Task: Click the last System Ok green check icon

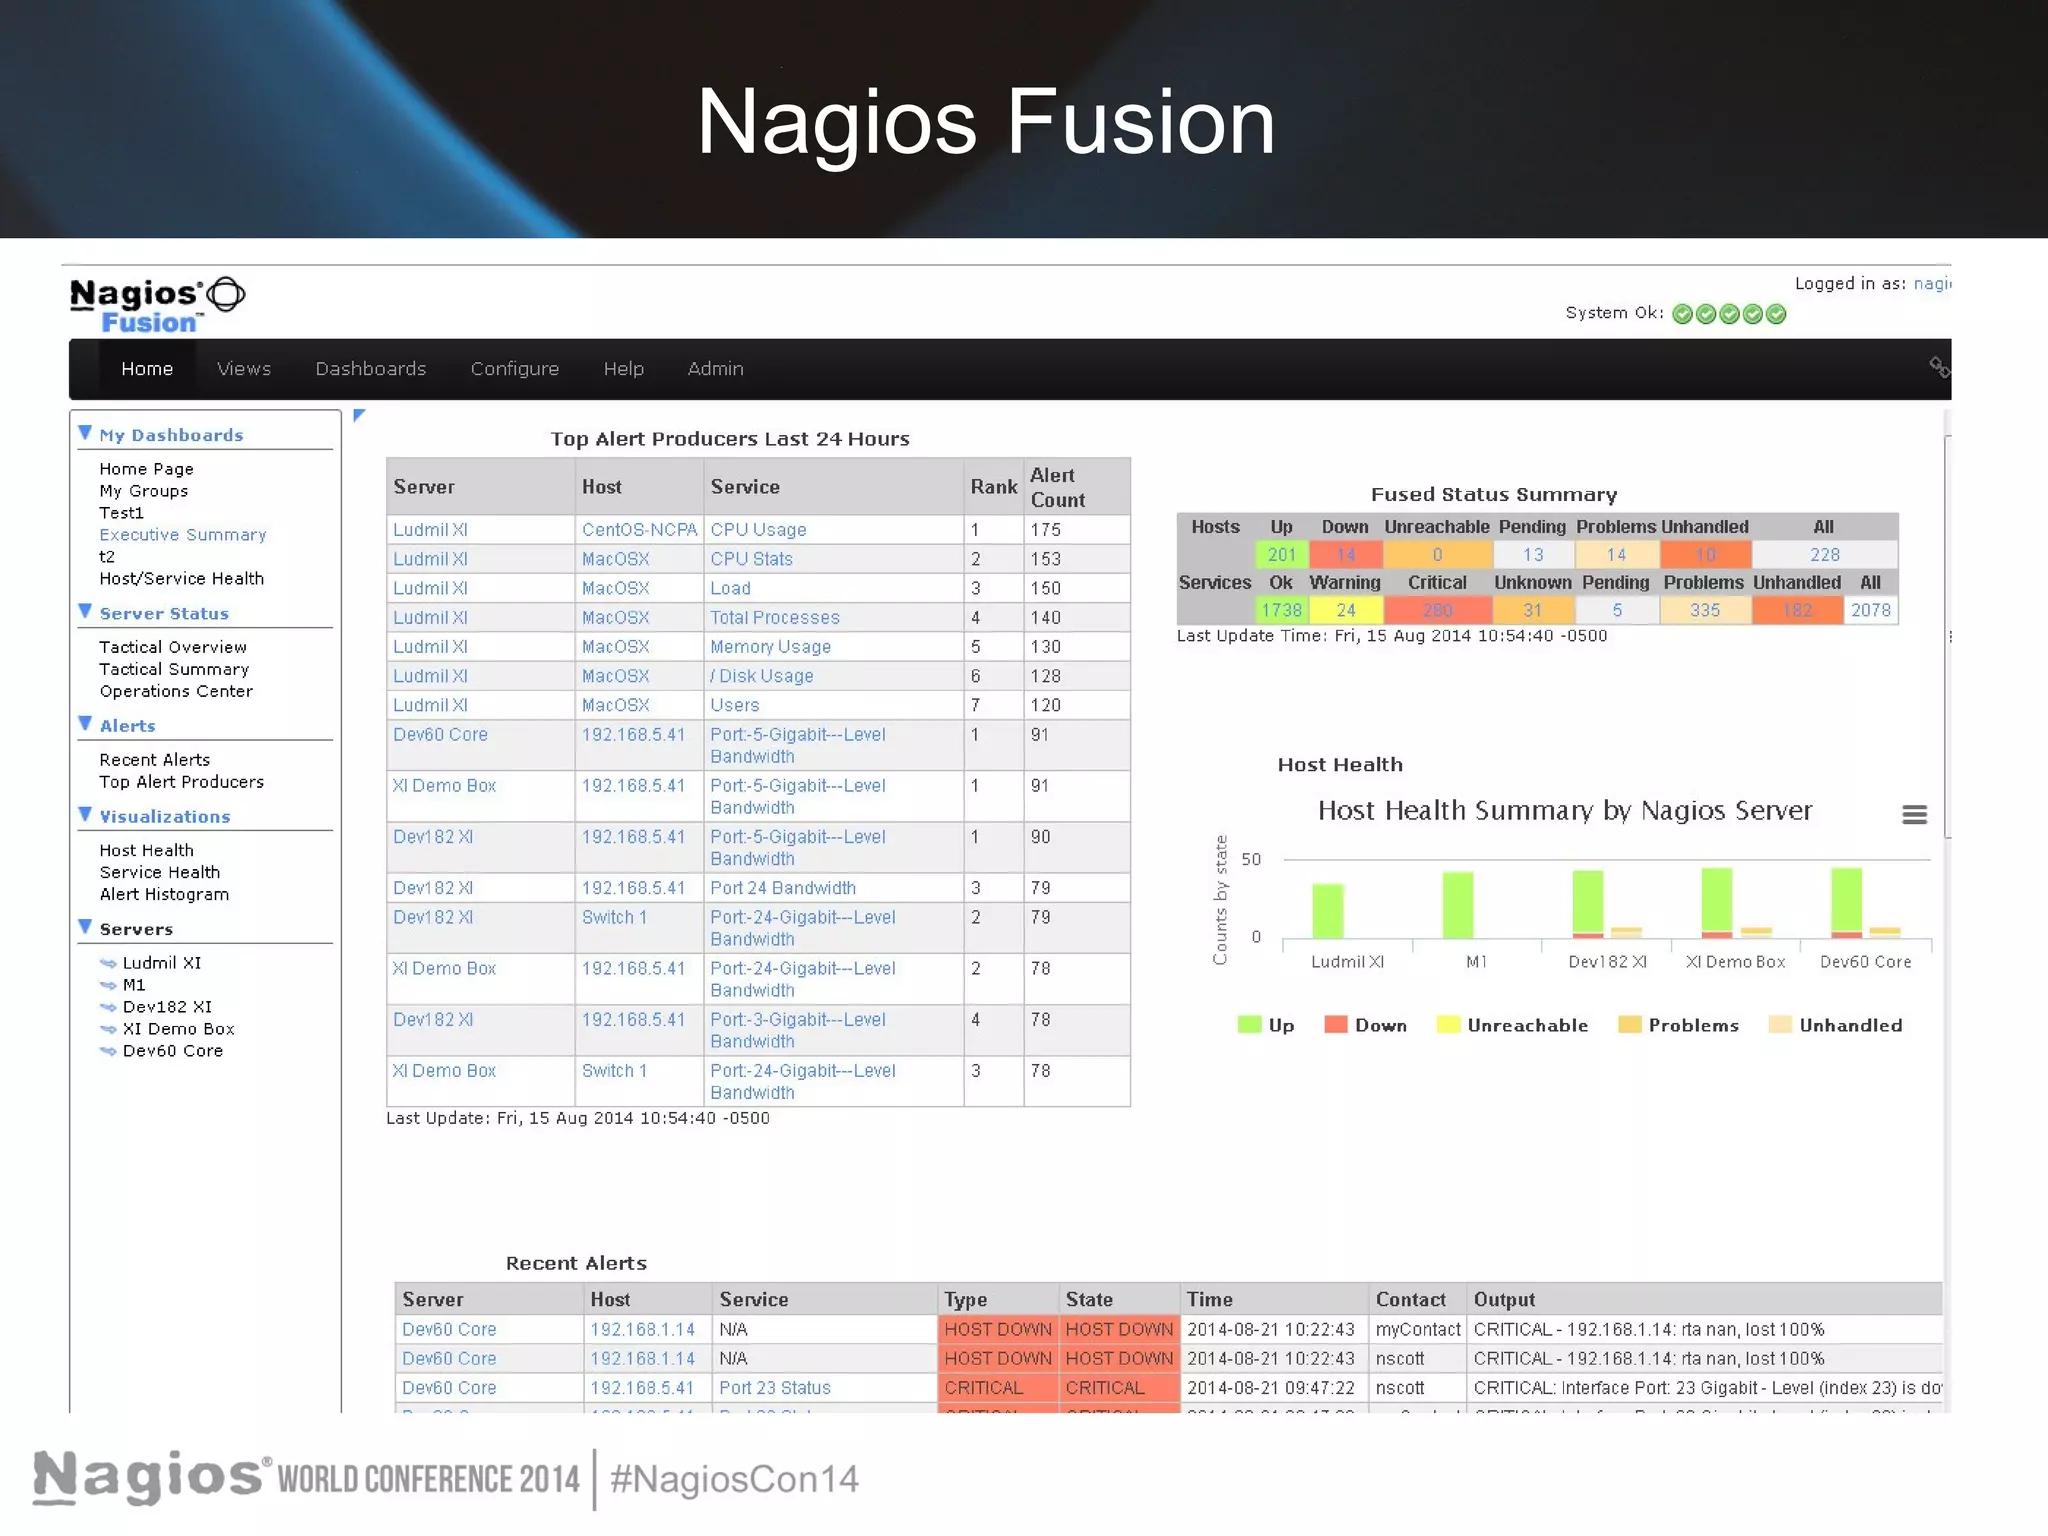Action: [1776, 314]
